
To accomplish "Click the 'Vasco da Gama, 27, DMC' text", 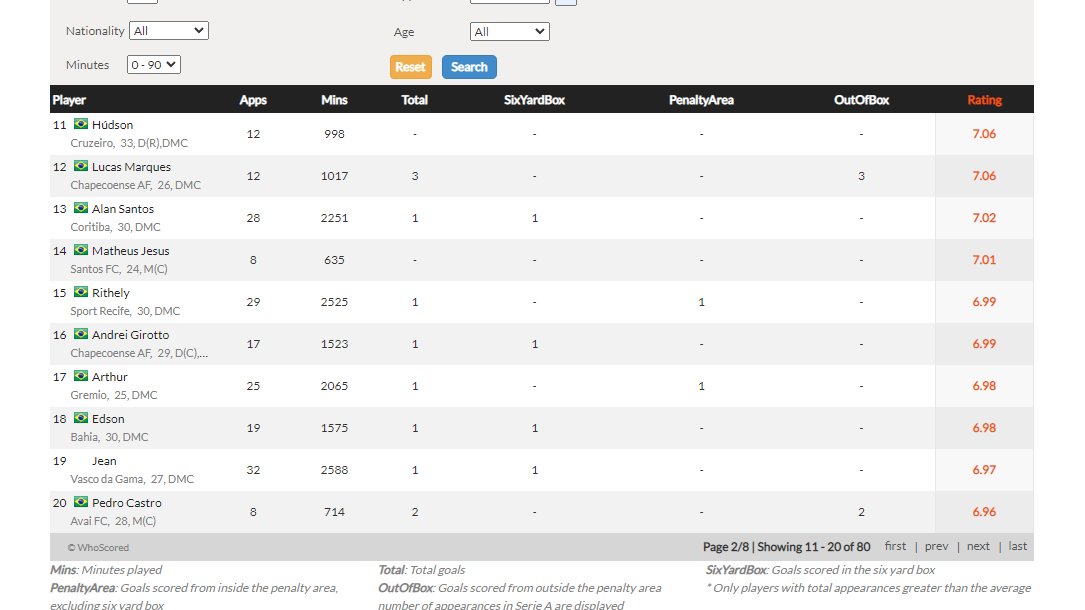I will point(132,479).
